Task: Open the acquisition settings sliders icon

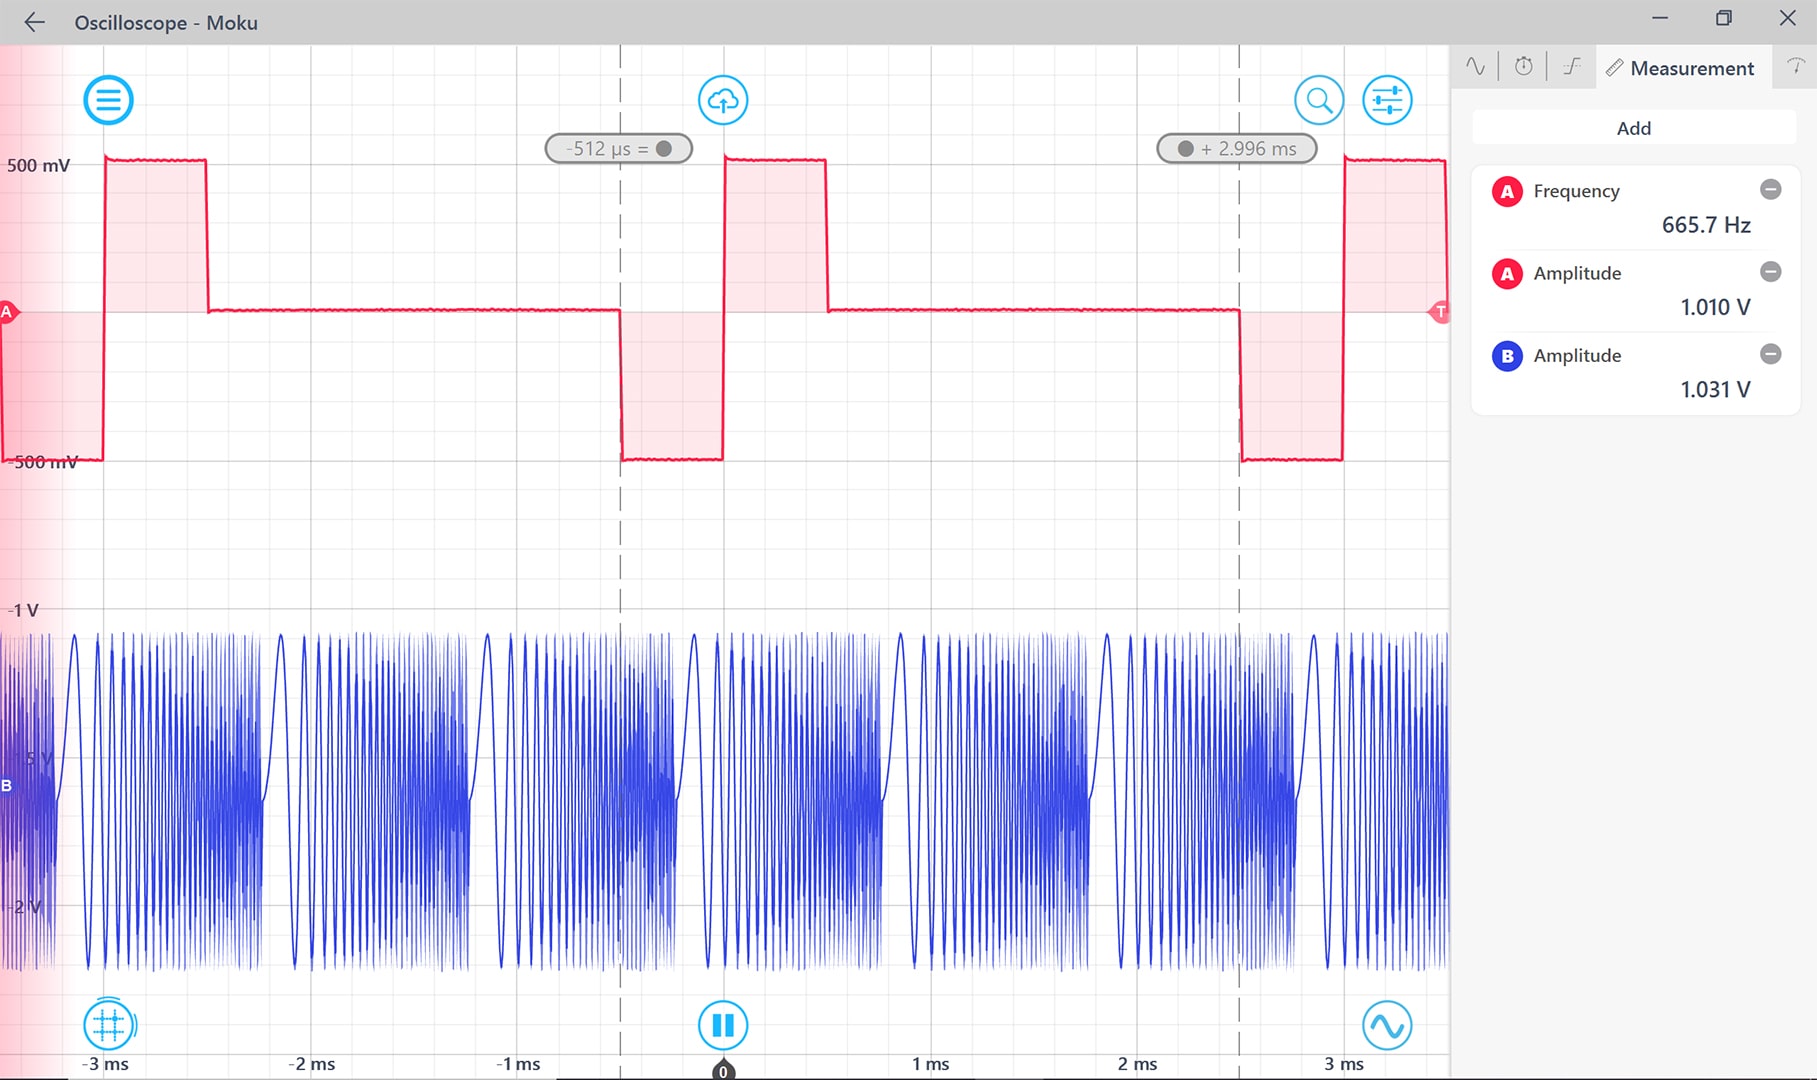Action: pyautogui.click(x=1387, y=100)
